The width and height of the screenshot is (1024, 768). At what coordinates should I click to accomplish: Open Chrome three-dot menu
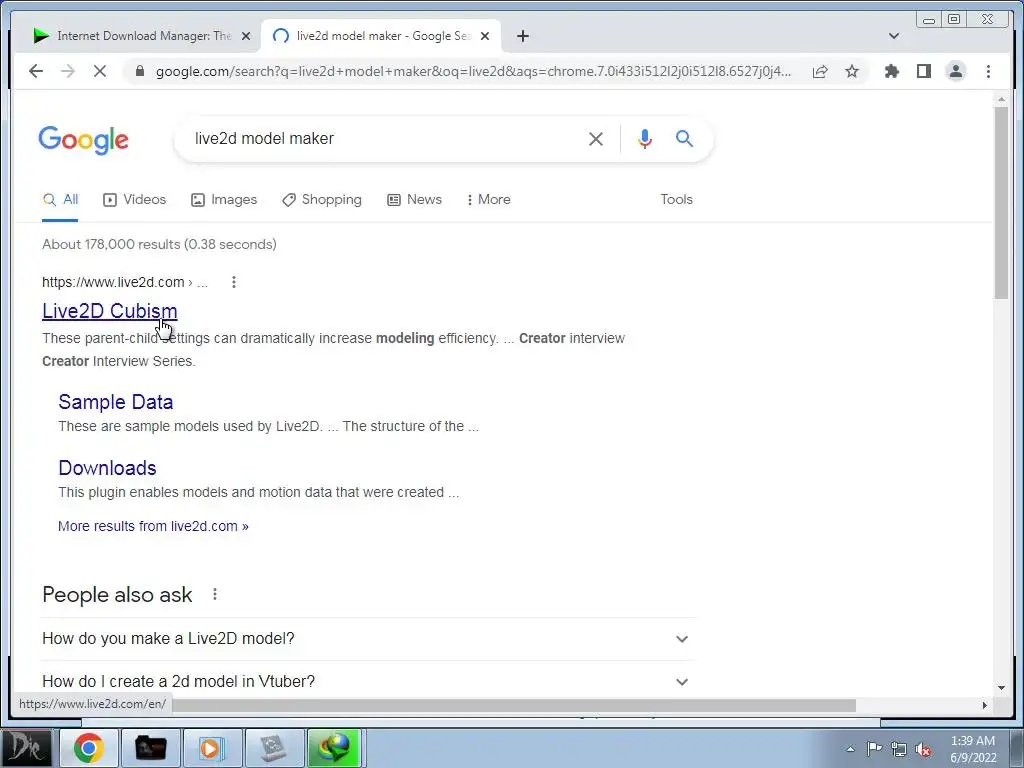(988, 71)
